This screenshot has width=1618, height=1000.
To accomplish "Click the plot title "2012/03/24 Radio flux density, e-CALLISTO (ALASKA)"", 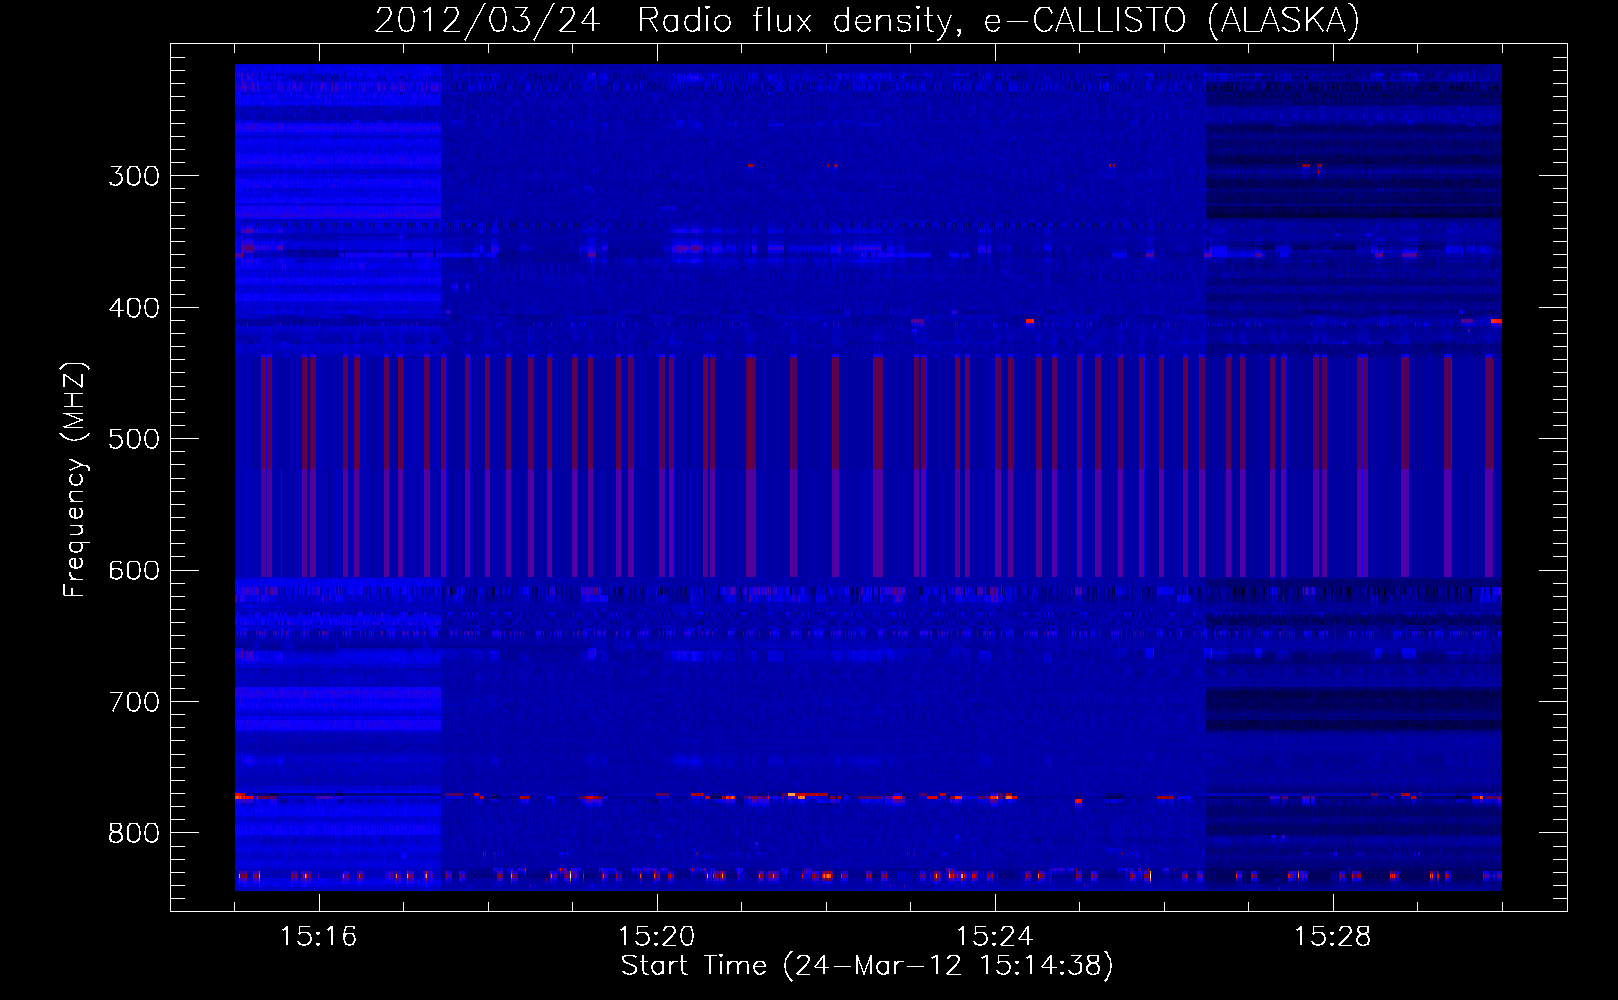I will [x=867, y=20].
